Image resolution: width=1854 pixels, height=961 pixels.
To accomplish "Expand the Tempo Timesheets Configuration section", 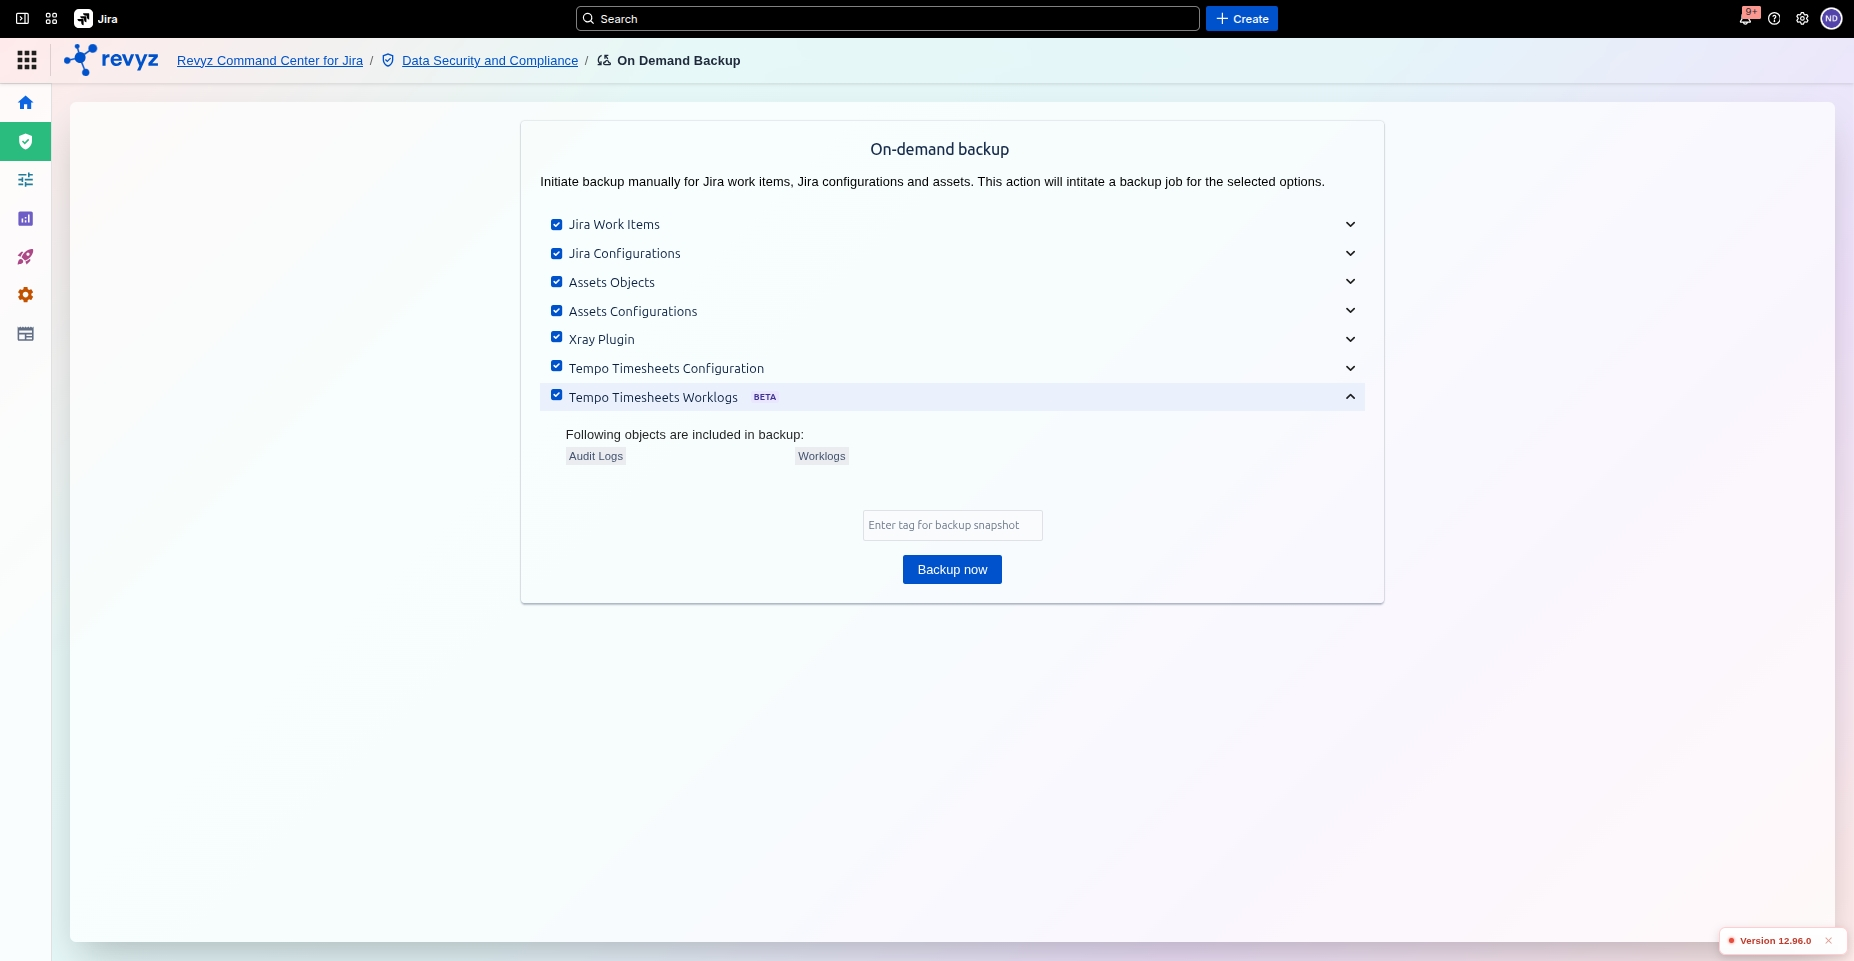I will [x=1350, y=369].
